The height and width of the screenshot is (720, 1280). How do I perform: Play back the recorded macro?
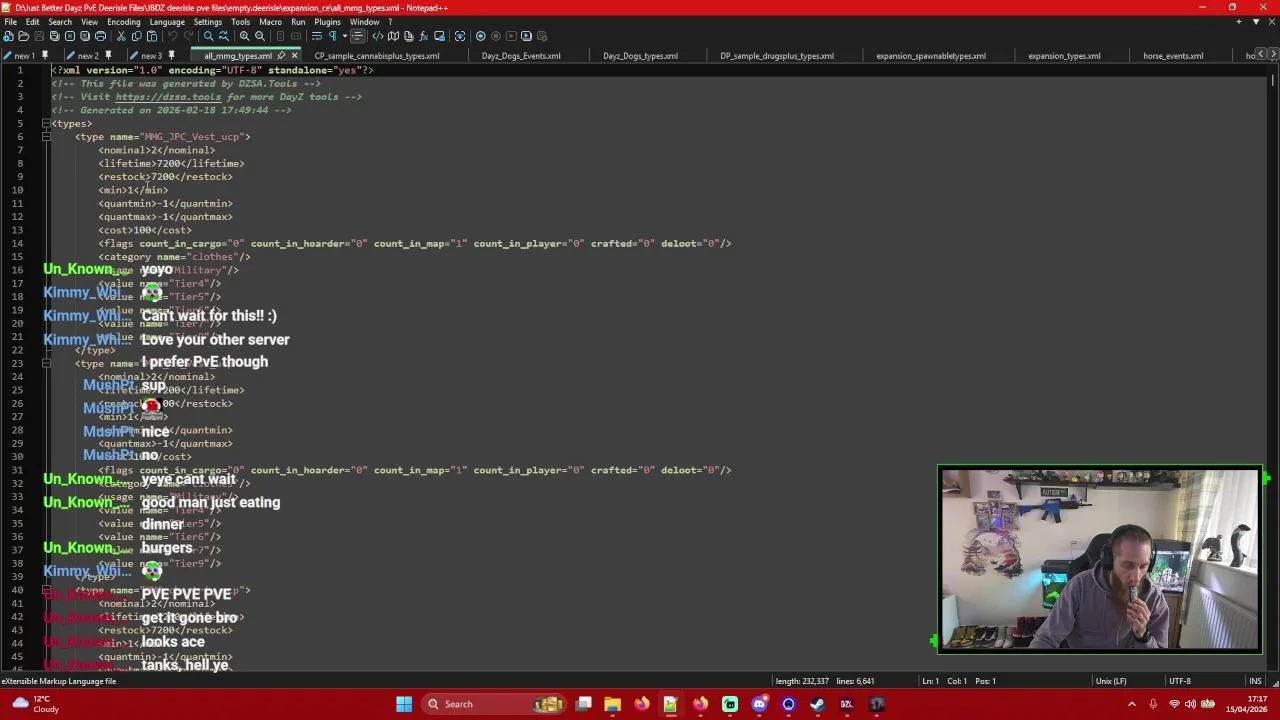[x=511, y=36]
